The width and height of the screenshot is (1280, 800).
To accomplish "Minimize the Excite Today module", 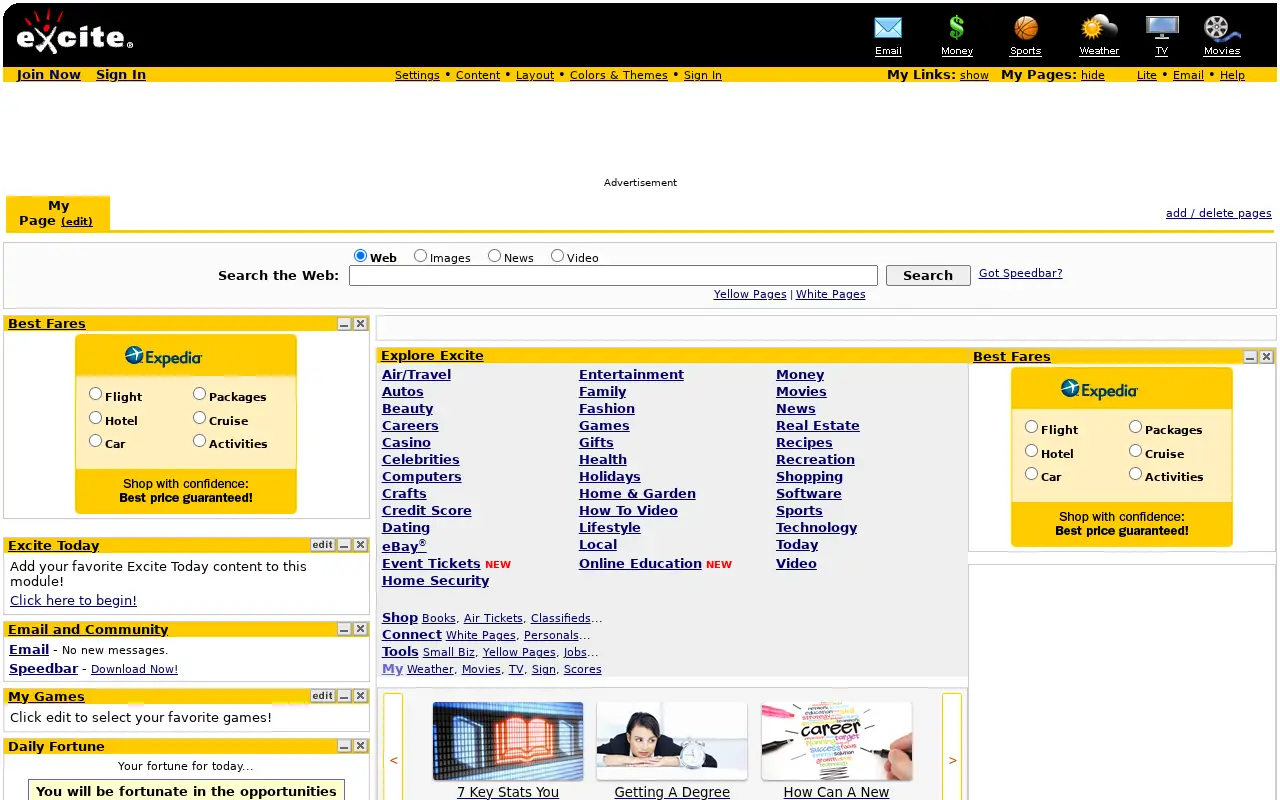I will tap(344, 545).
